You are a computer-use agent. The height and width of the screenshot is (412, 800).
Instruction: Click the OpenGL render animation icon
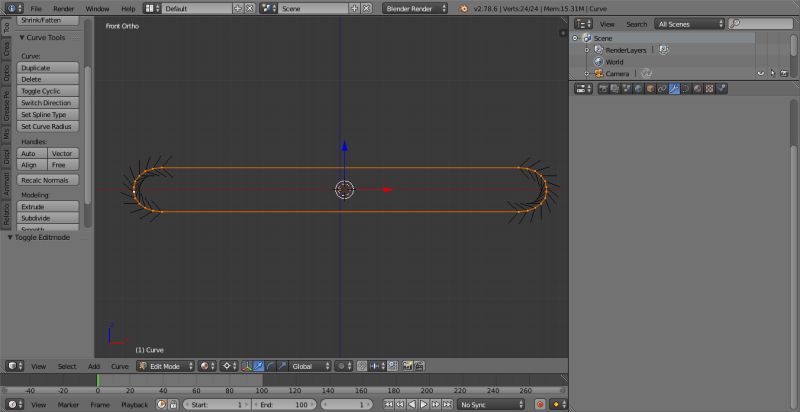(419, 366)
